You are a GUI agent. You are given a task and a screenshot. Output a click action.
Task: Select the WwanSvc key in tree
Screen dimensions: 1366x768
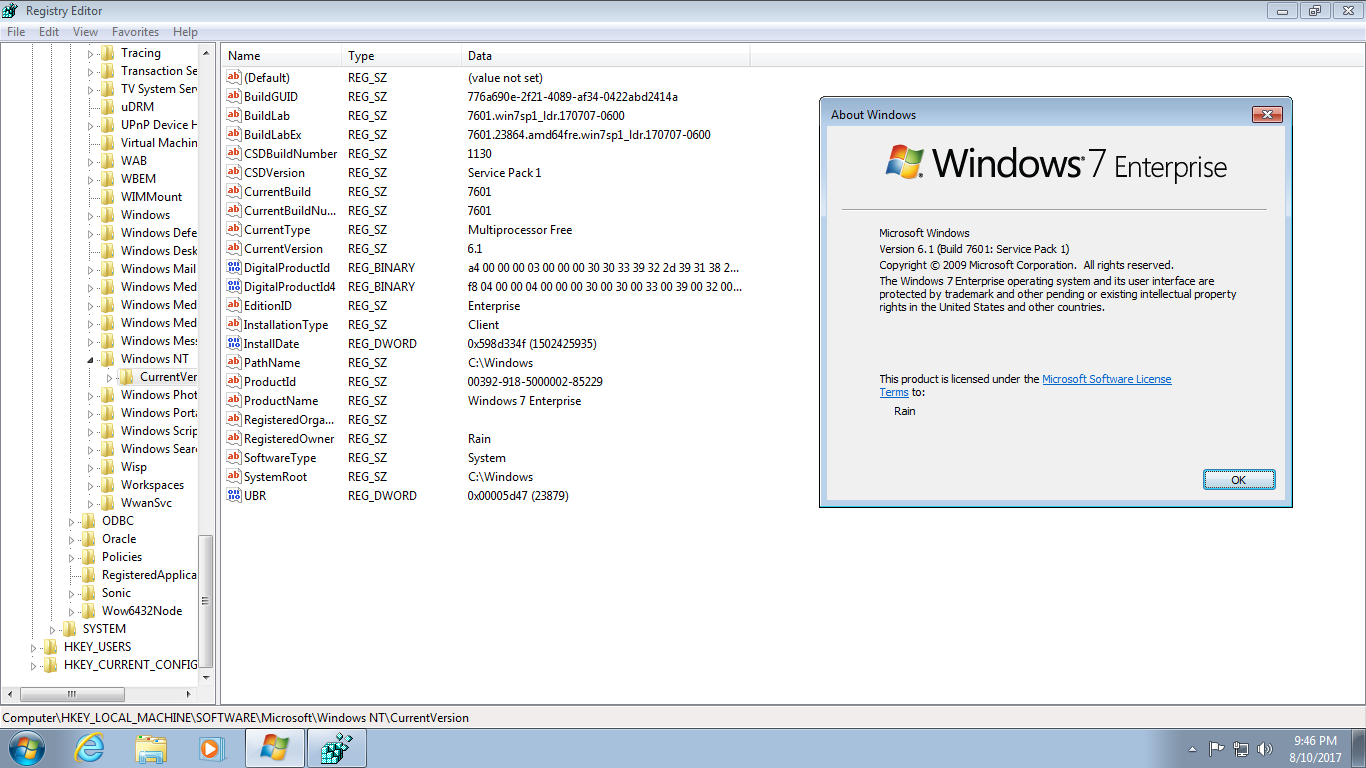coord(147,503)
